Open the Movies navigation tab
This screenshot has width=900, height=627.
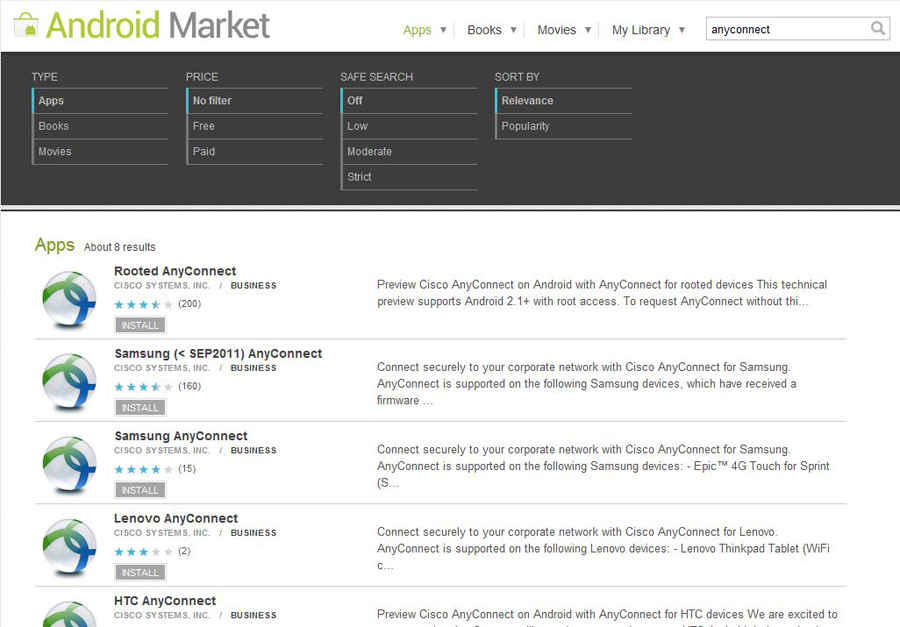tap(557, 30)
